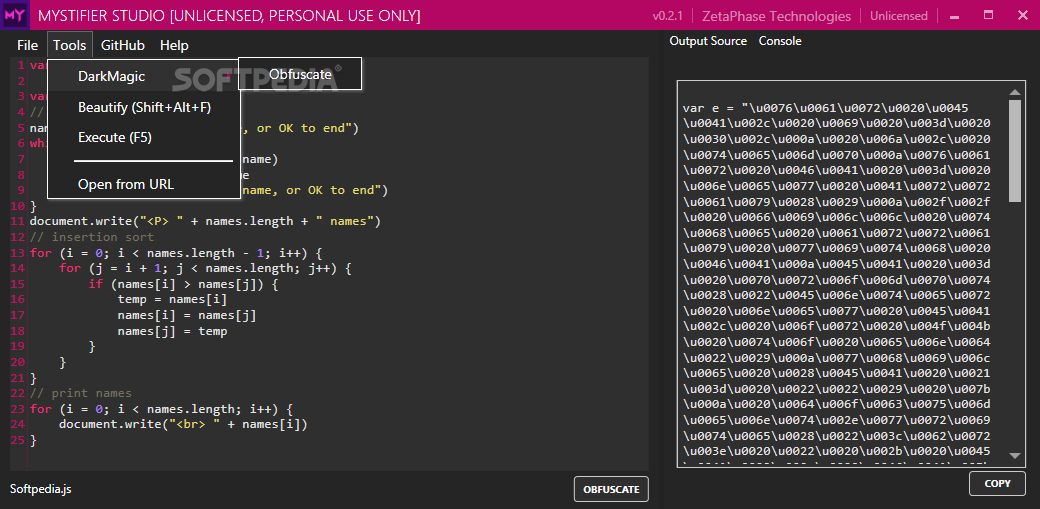Click the OBFUSCATE button below the editor

[x=611, y=489]
